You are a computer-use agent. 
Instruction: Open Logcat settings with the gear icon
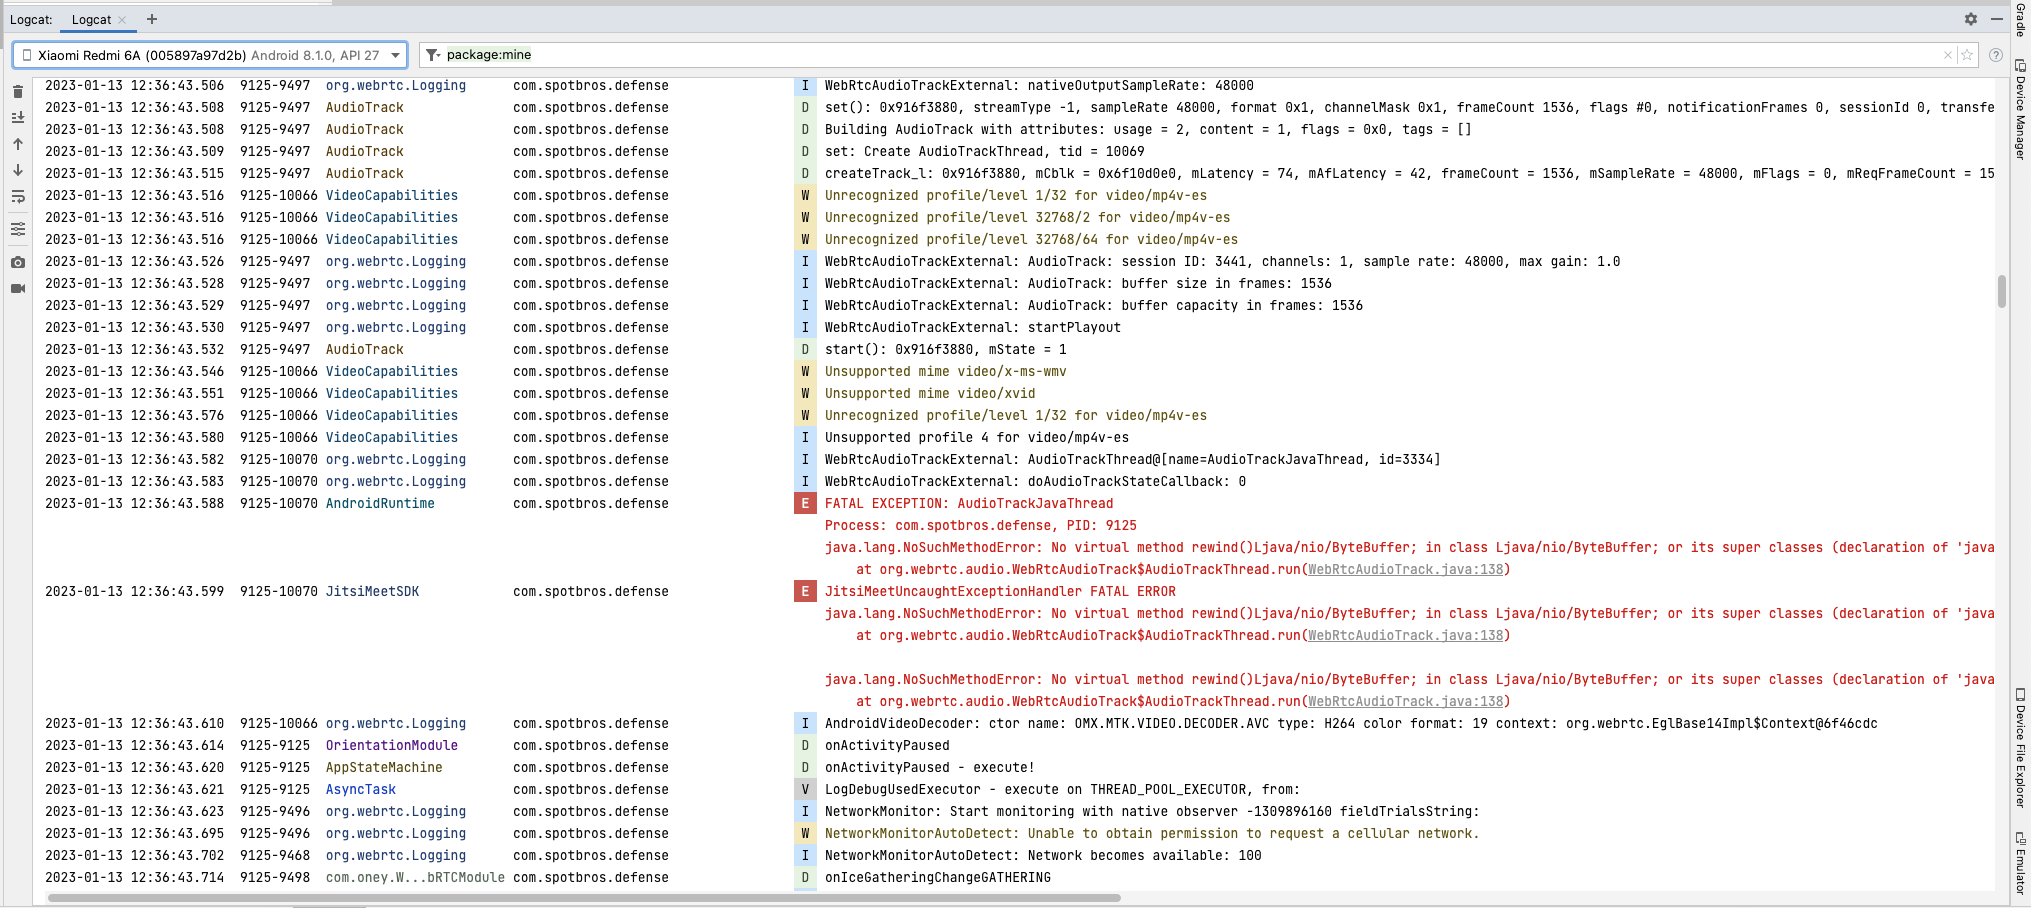[1971, 19]
